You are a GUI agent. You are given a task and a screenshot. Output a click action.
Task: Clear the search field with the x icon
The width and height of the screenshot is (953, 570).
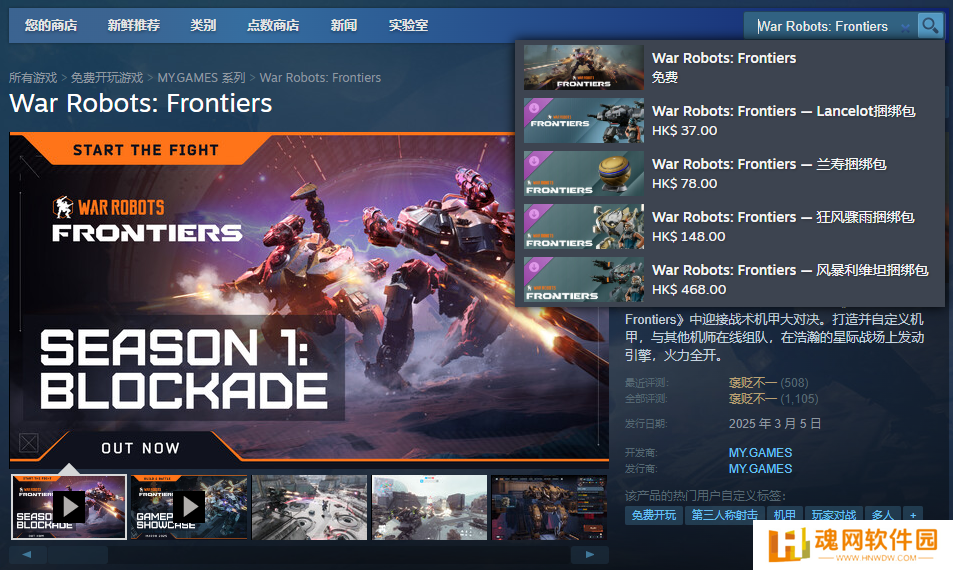click(x=906, y=27)
